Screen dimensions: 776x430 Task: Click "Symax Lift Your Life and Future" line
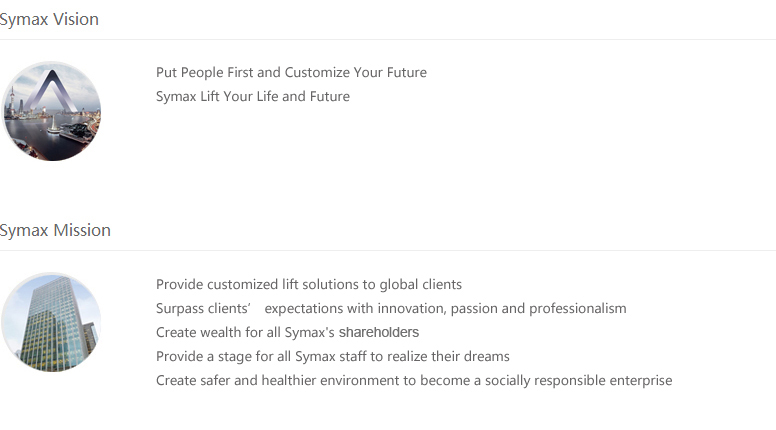tap(253, 96)
